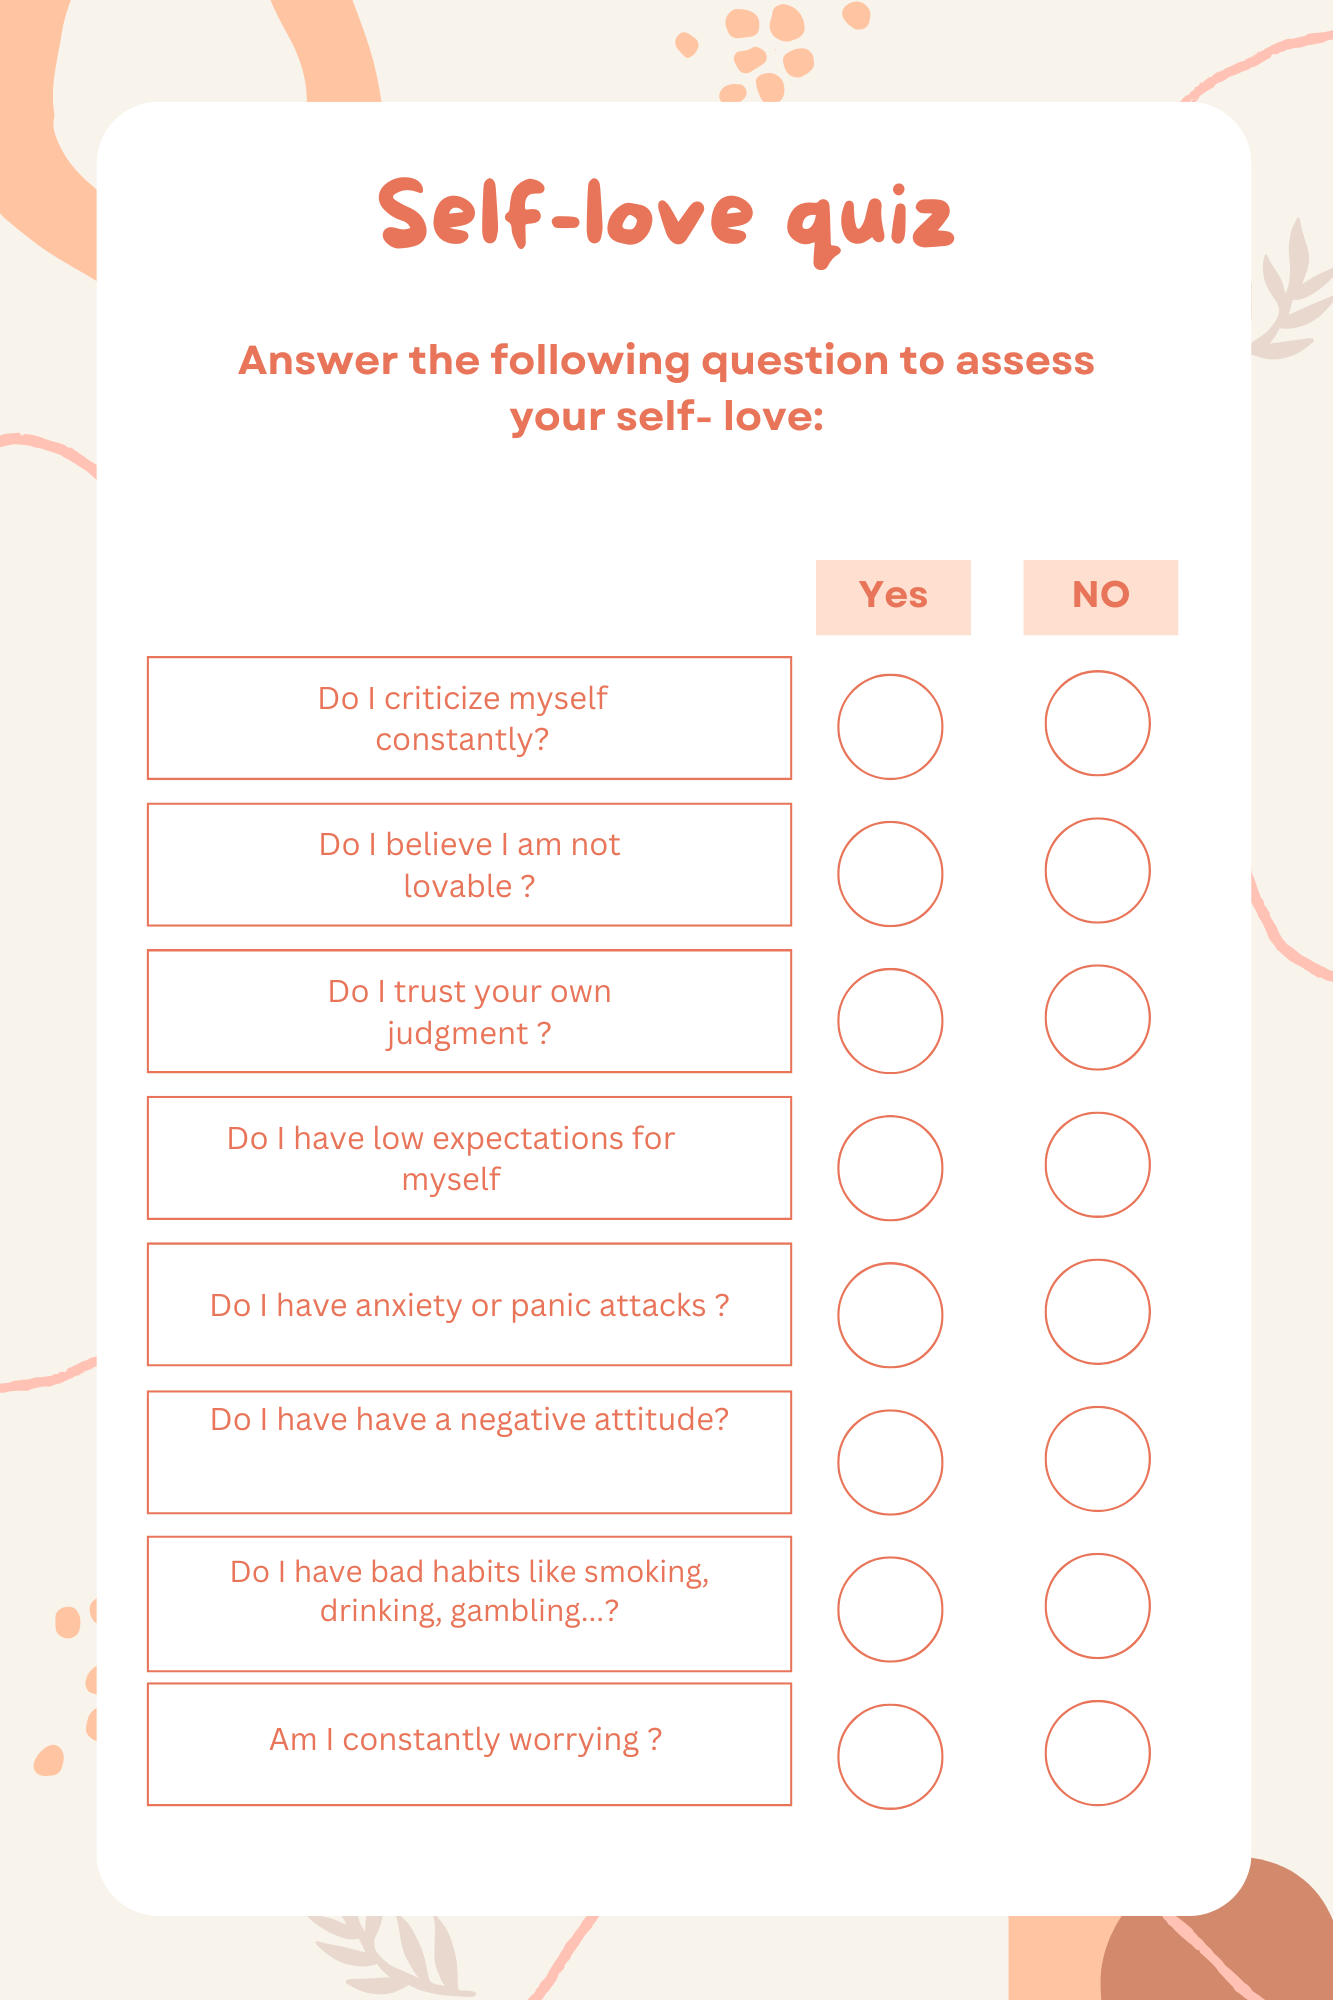Choose No for trusting your own judgment
The image size is (1333, 2000).
click(x=1097, y=1017)
